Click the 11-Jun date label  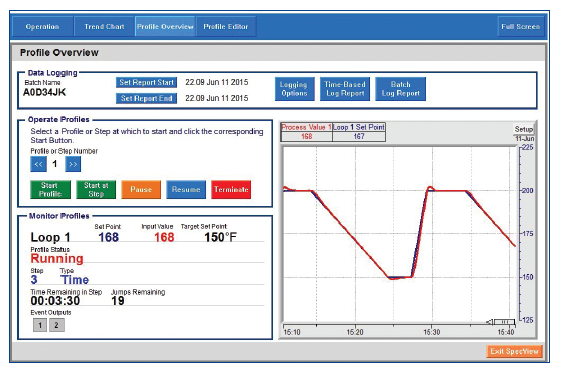525,139
